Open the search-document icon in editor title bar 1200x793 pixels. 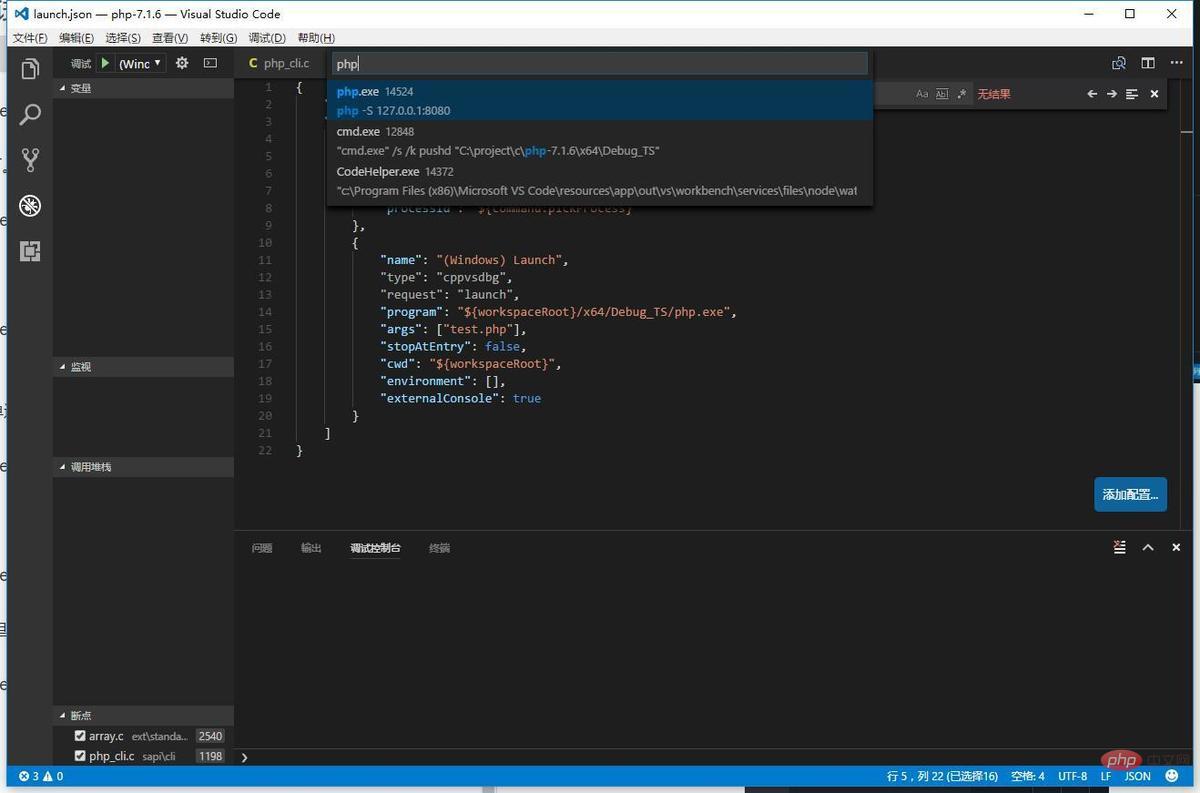click(1119, 63)
